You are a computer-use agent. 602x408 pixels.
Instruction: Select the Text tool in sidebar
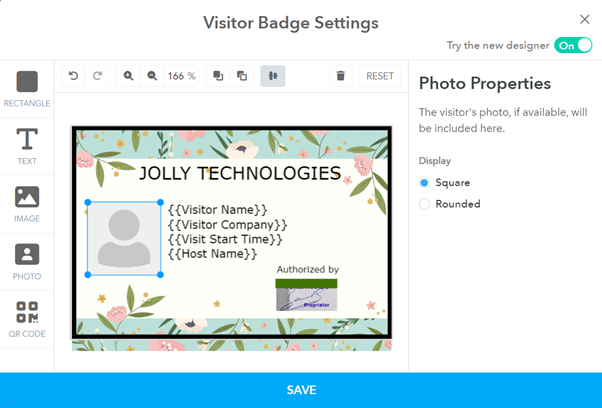(27, 146)
